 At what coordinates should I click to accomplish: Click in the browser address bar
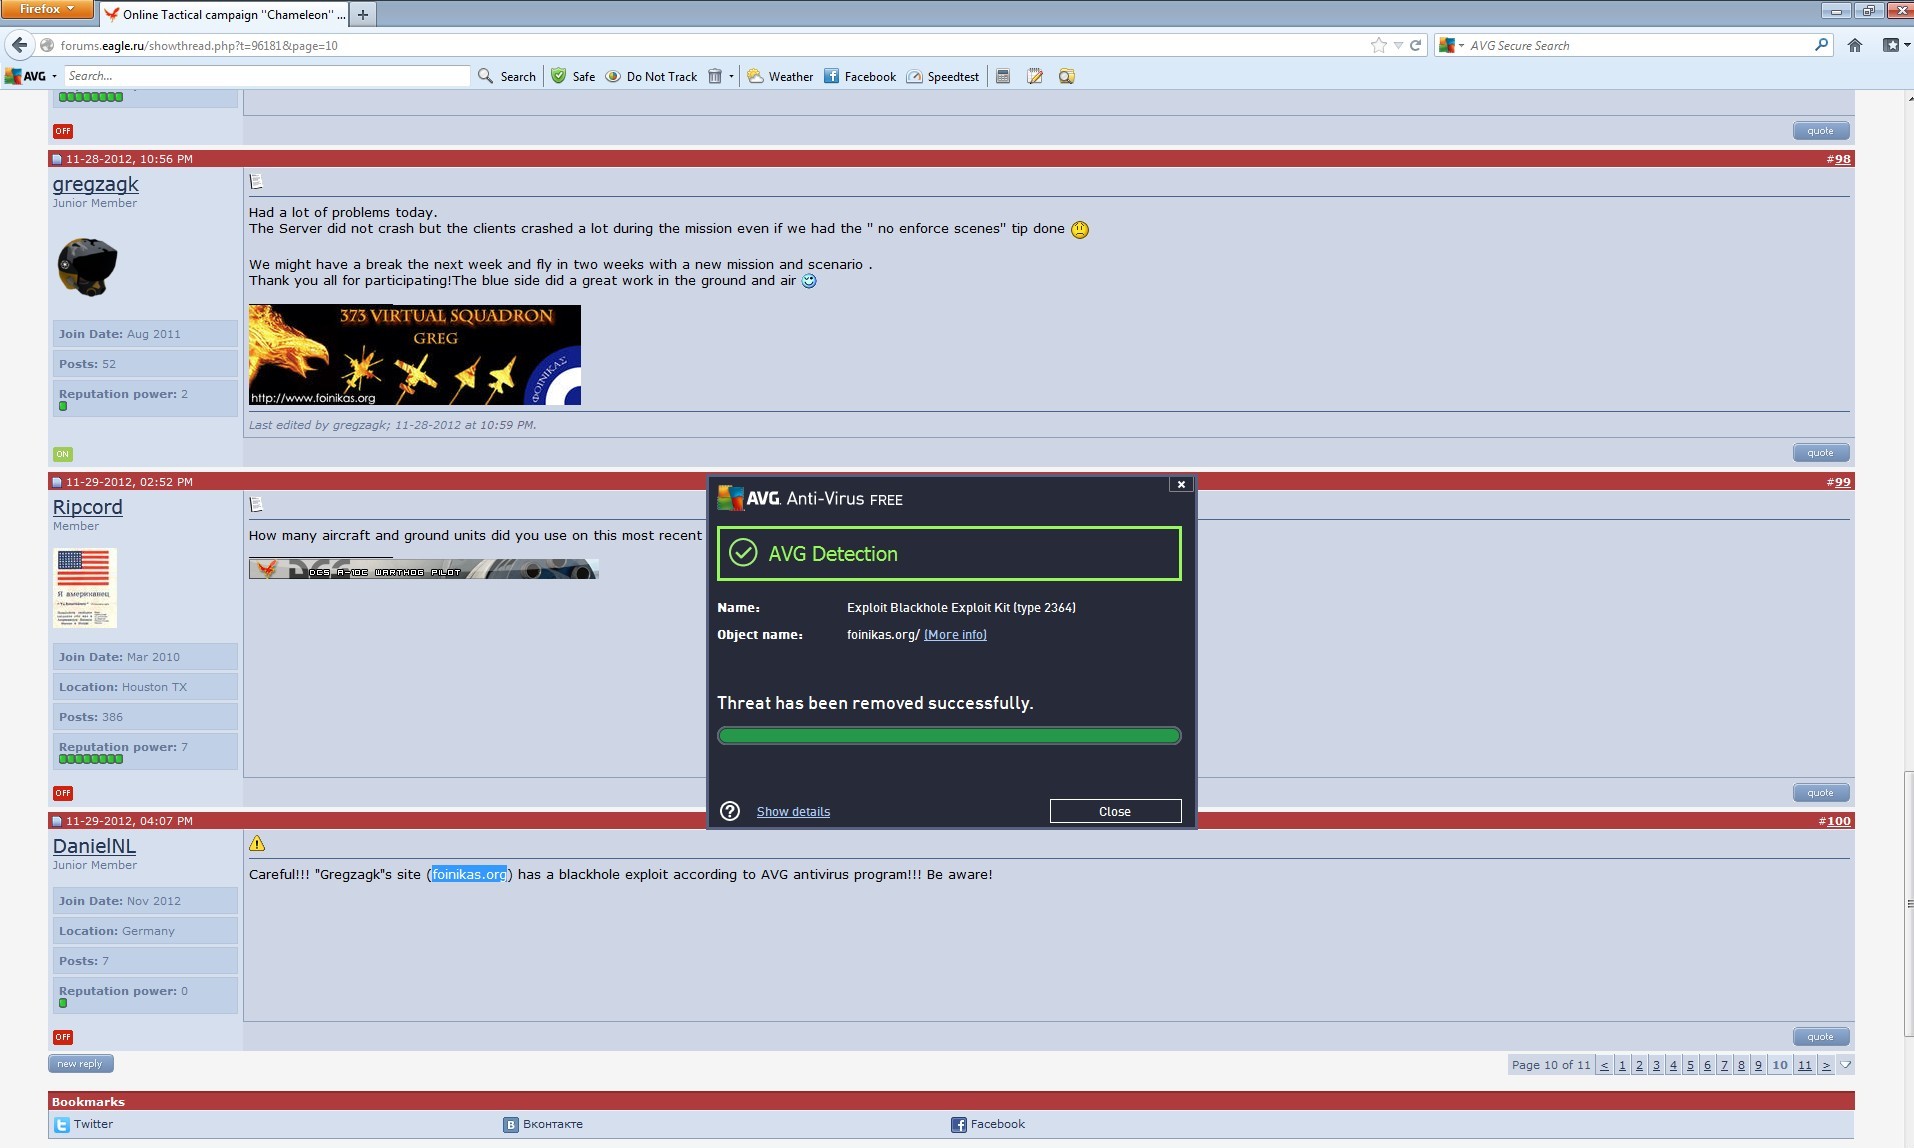pos(700,45)
